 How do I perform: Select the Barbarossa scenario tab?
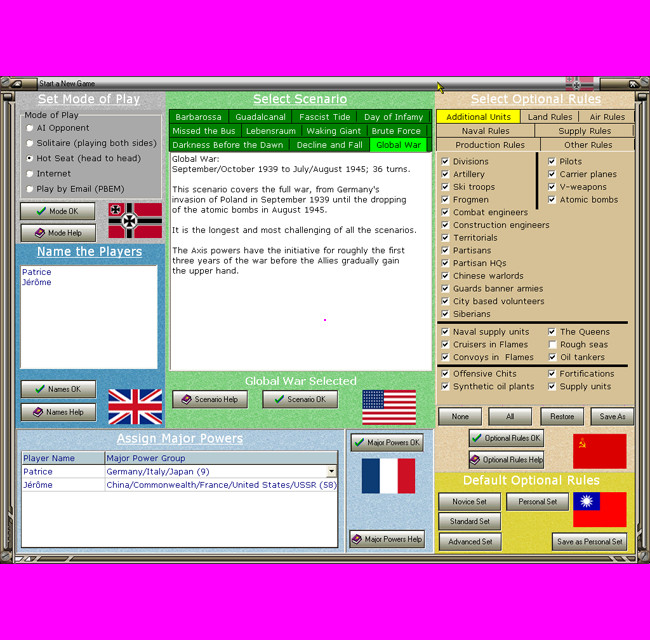coord(198,117)
